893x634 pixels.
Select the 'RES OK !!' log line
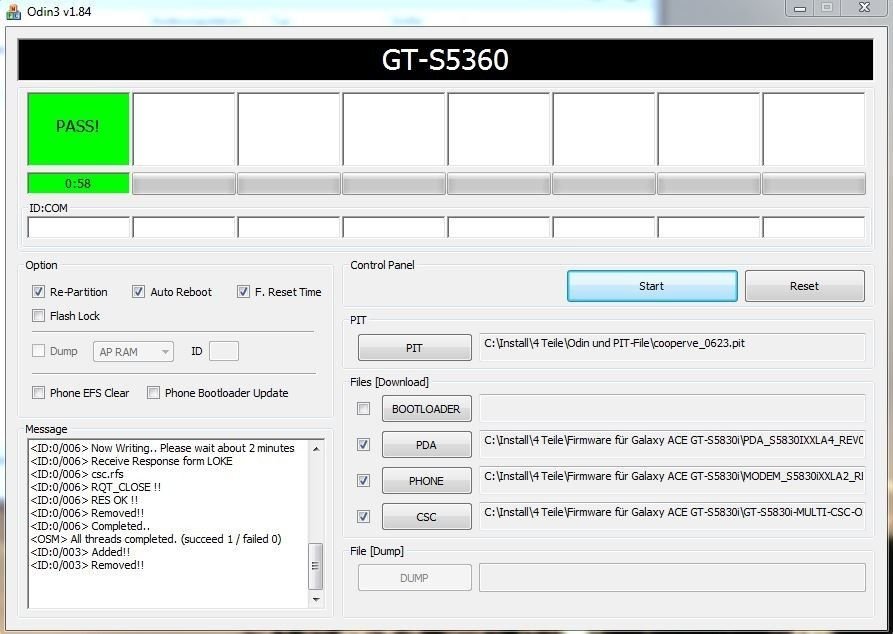coord(84,500)
